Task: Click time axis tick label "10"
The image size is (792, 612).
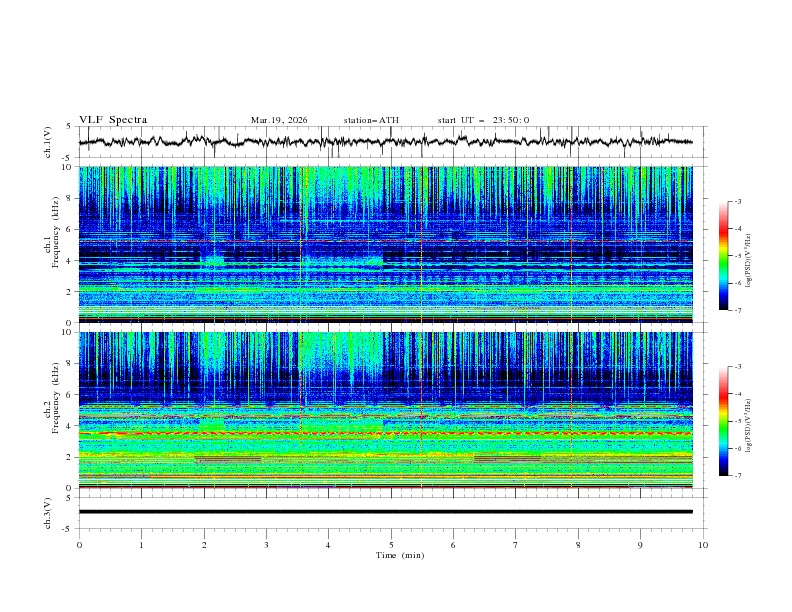Action: point(703,545)
